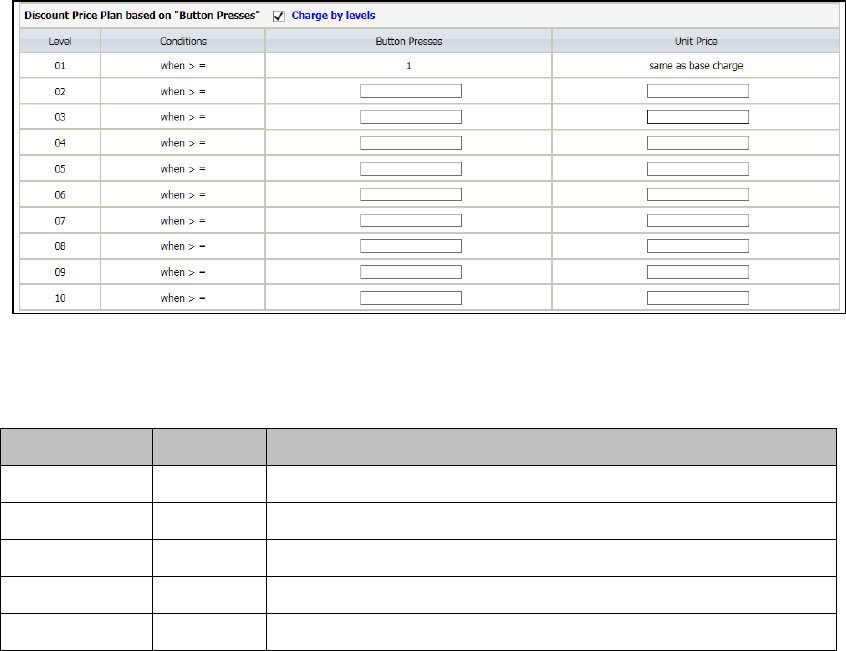Focus the level 07 Unit Price field
This screenshot has height=651, width=846.
[698, 221]
